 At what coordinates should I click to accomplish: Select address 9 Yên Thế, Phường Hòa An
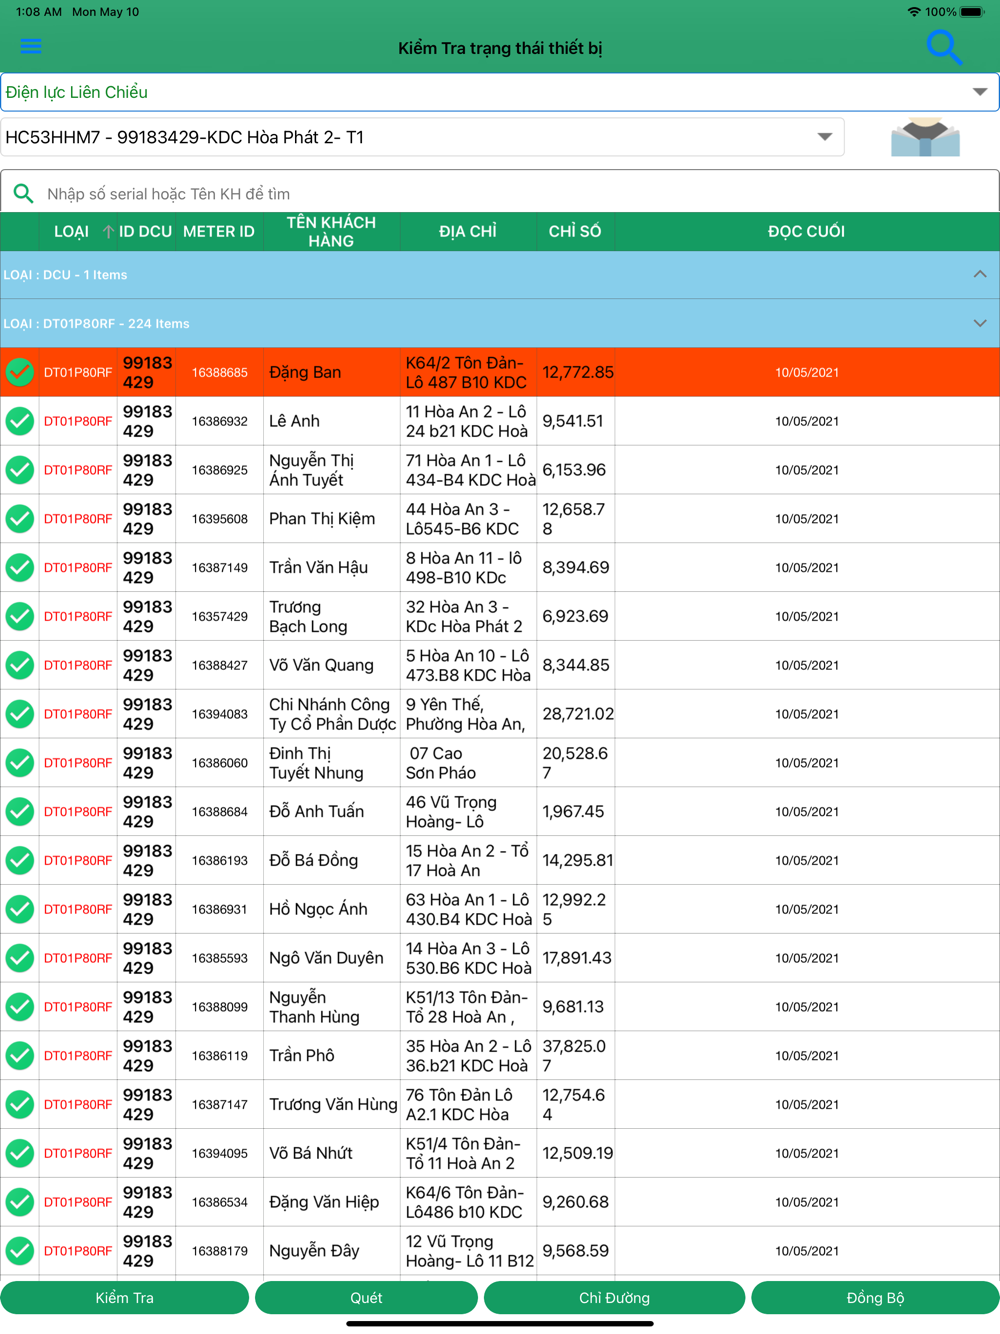(x=465, y=714)
